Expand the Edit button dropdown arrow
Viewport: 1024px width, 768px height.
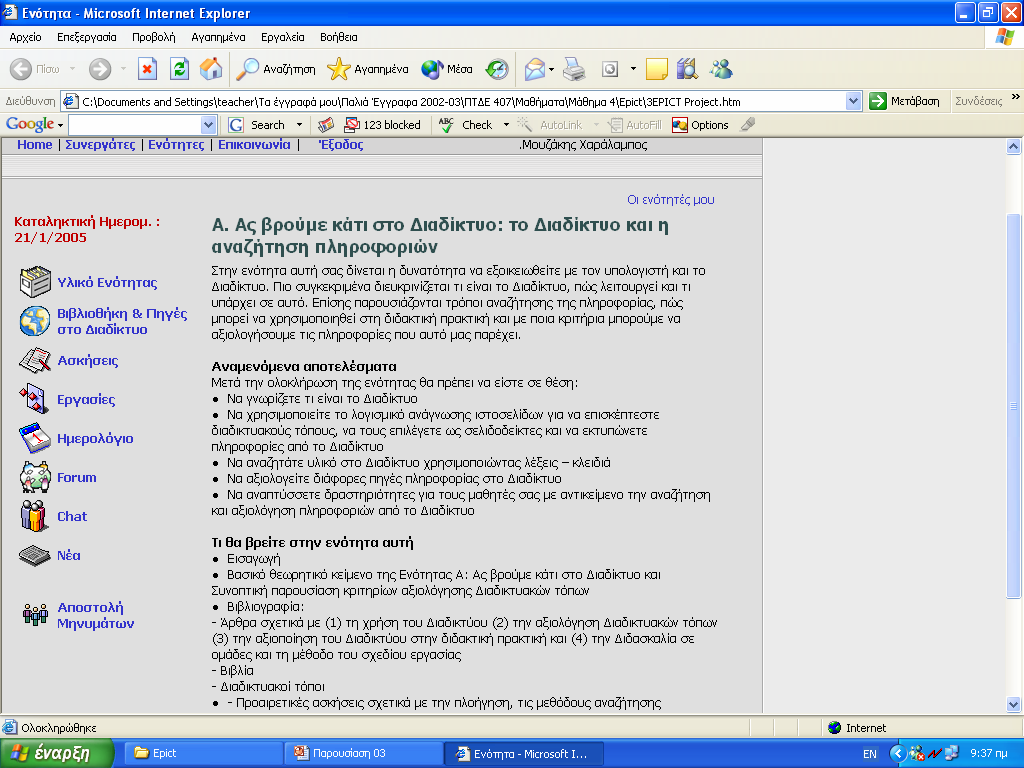pyautogui.click(x=633, y=69)
